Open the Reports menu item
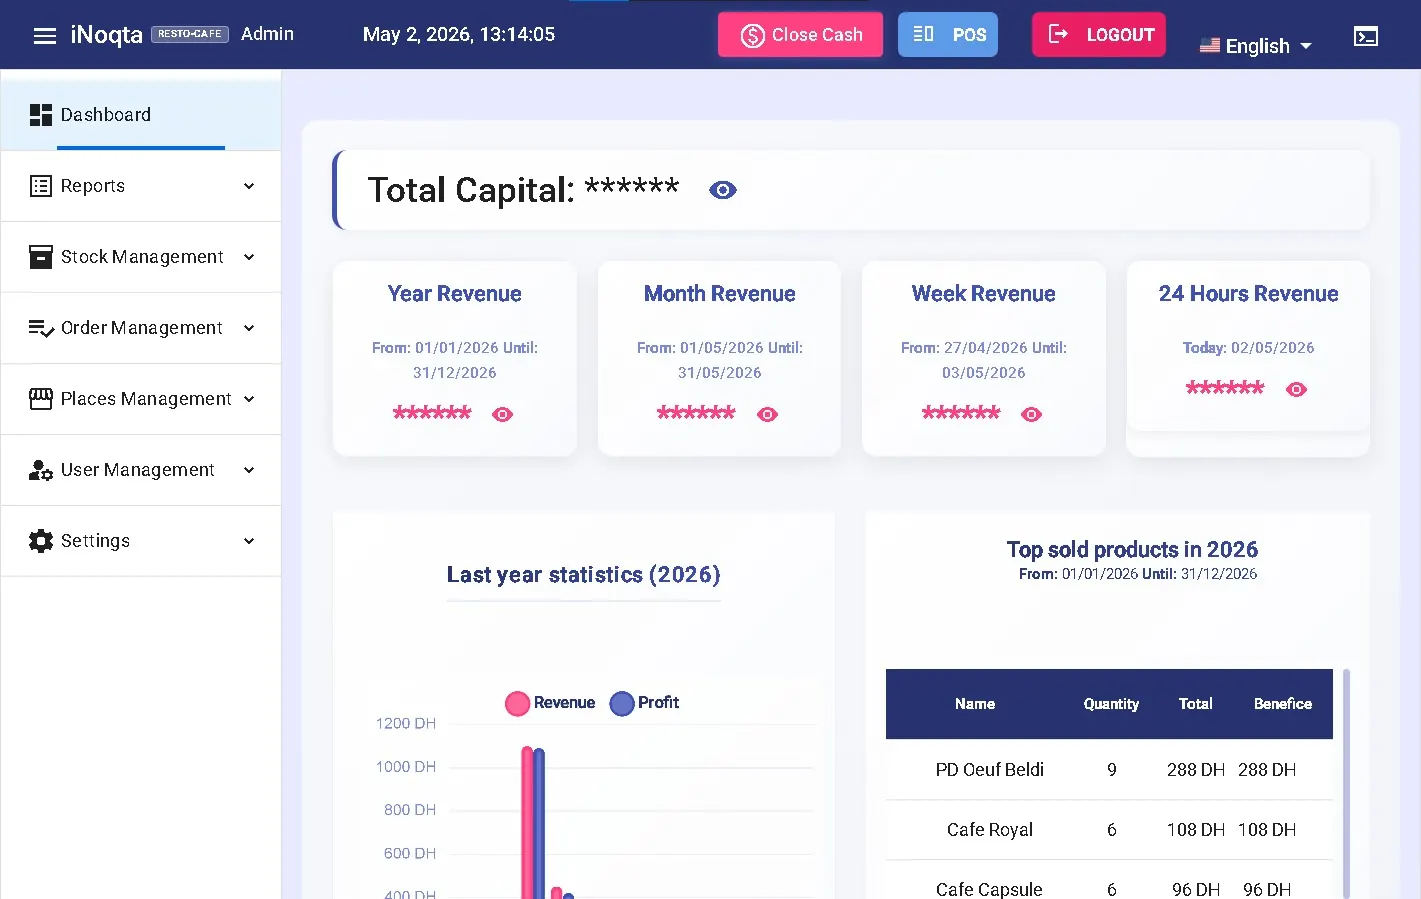The width and height of the screenshot is (1421, 899). (141, 186)
